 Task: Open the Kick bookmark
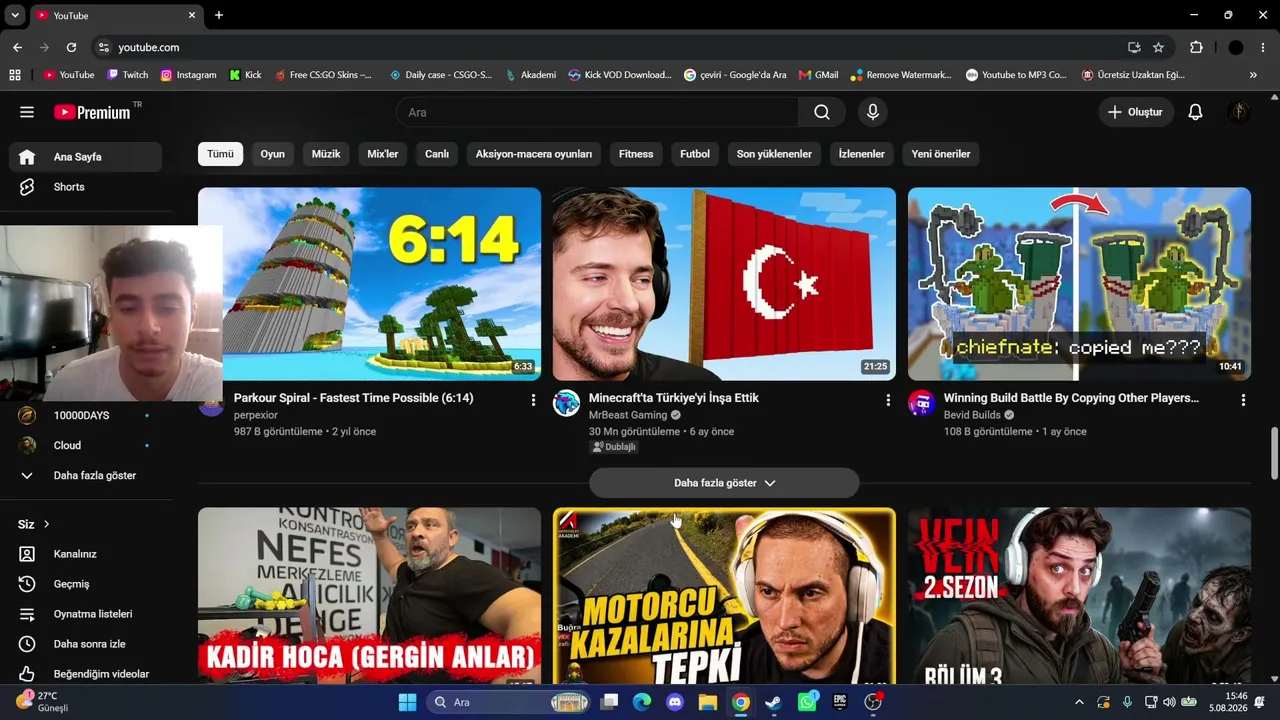coord(245,75)
